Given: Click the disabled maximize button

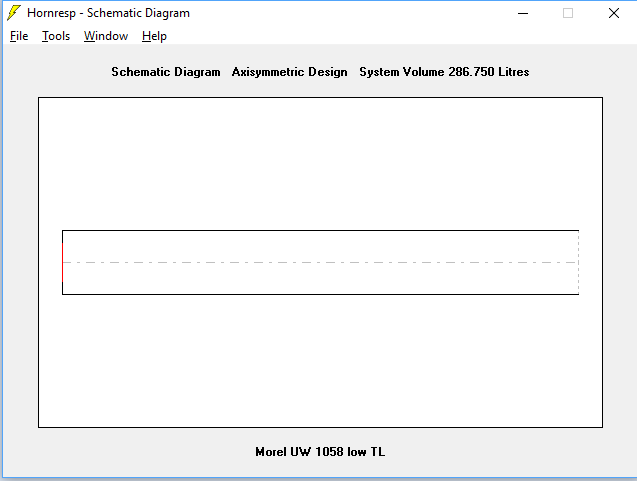Looking at the screenshot, I should [568, 13].
